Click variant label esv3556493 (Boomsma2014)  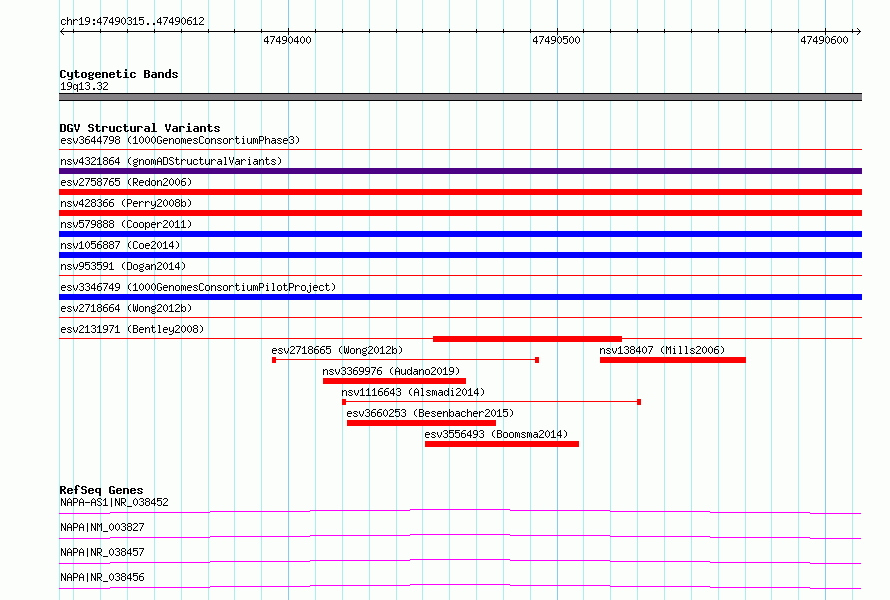(x=496, y=434)
